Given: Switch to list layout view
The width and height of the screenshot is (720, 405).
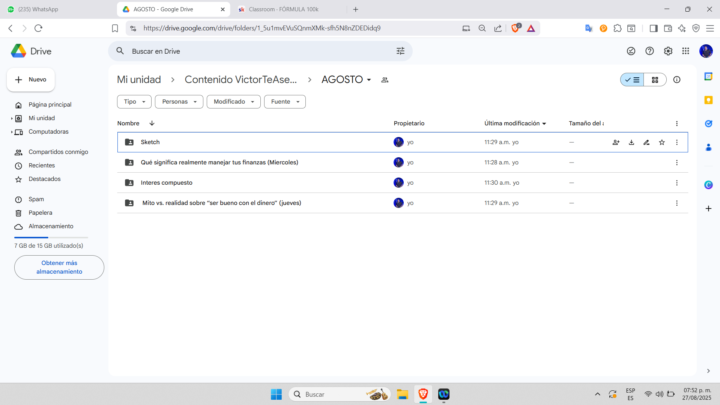Looking at the screenshot, I should click(632, 80).
